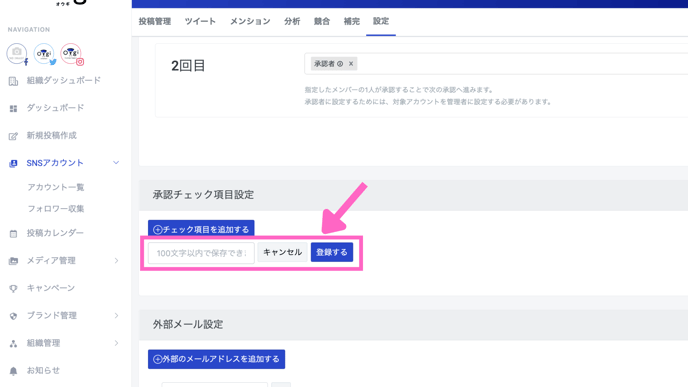Viewport: 688px width, 387px height.
Task: Focus the 100文字以内 check item input
Action: [201, 253]
